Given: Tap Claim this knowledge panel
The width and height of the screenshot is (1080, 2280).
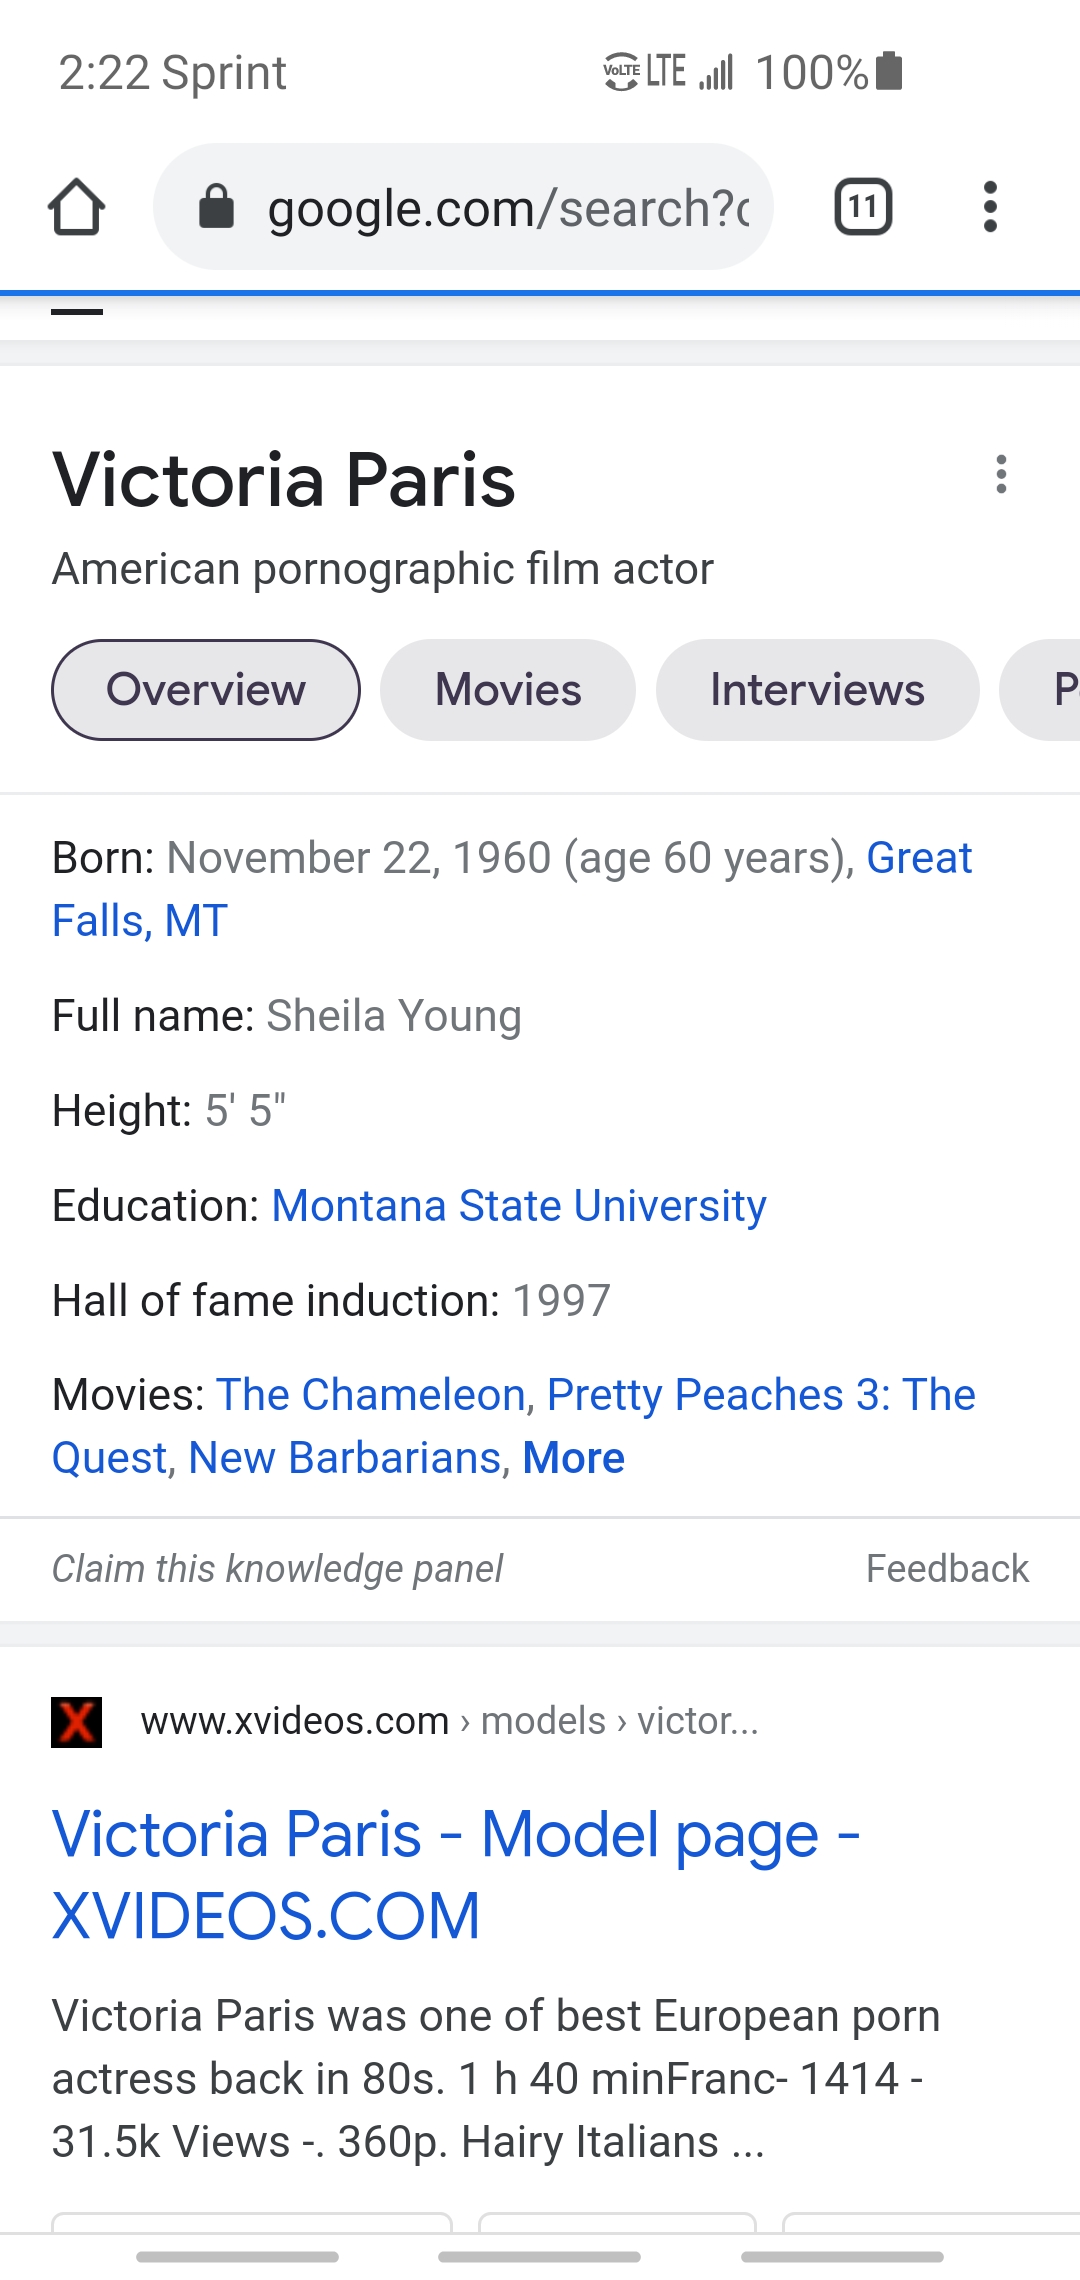Looking at the screenshot, I should (x=277, y=1569).
